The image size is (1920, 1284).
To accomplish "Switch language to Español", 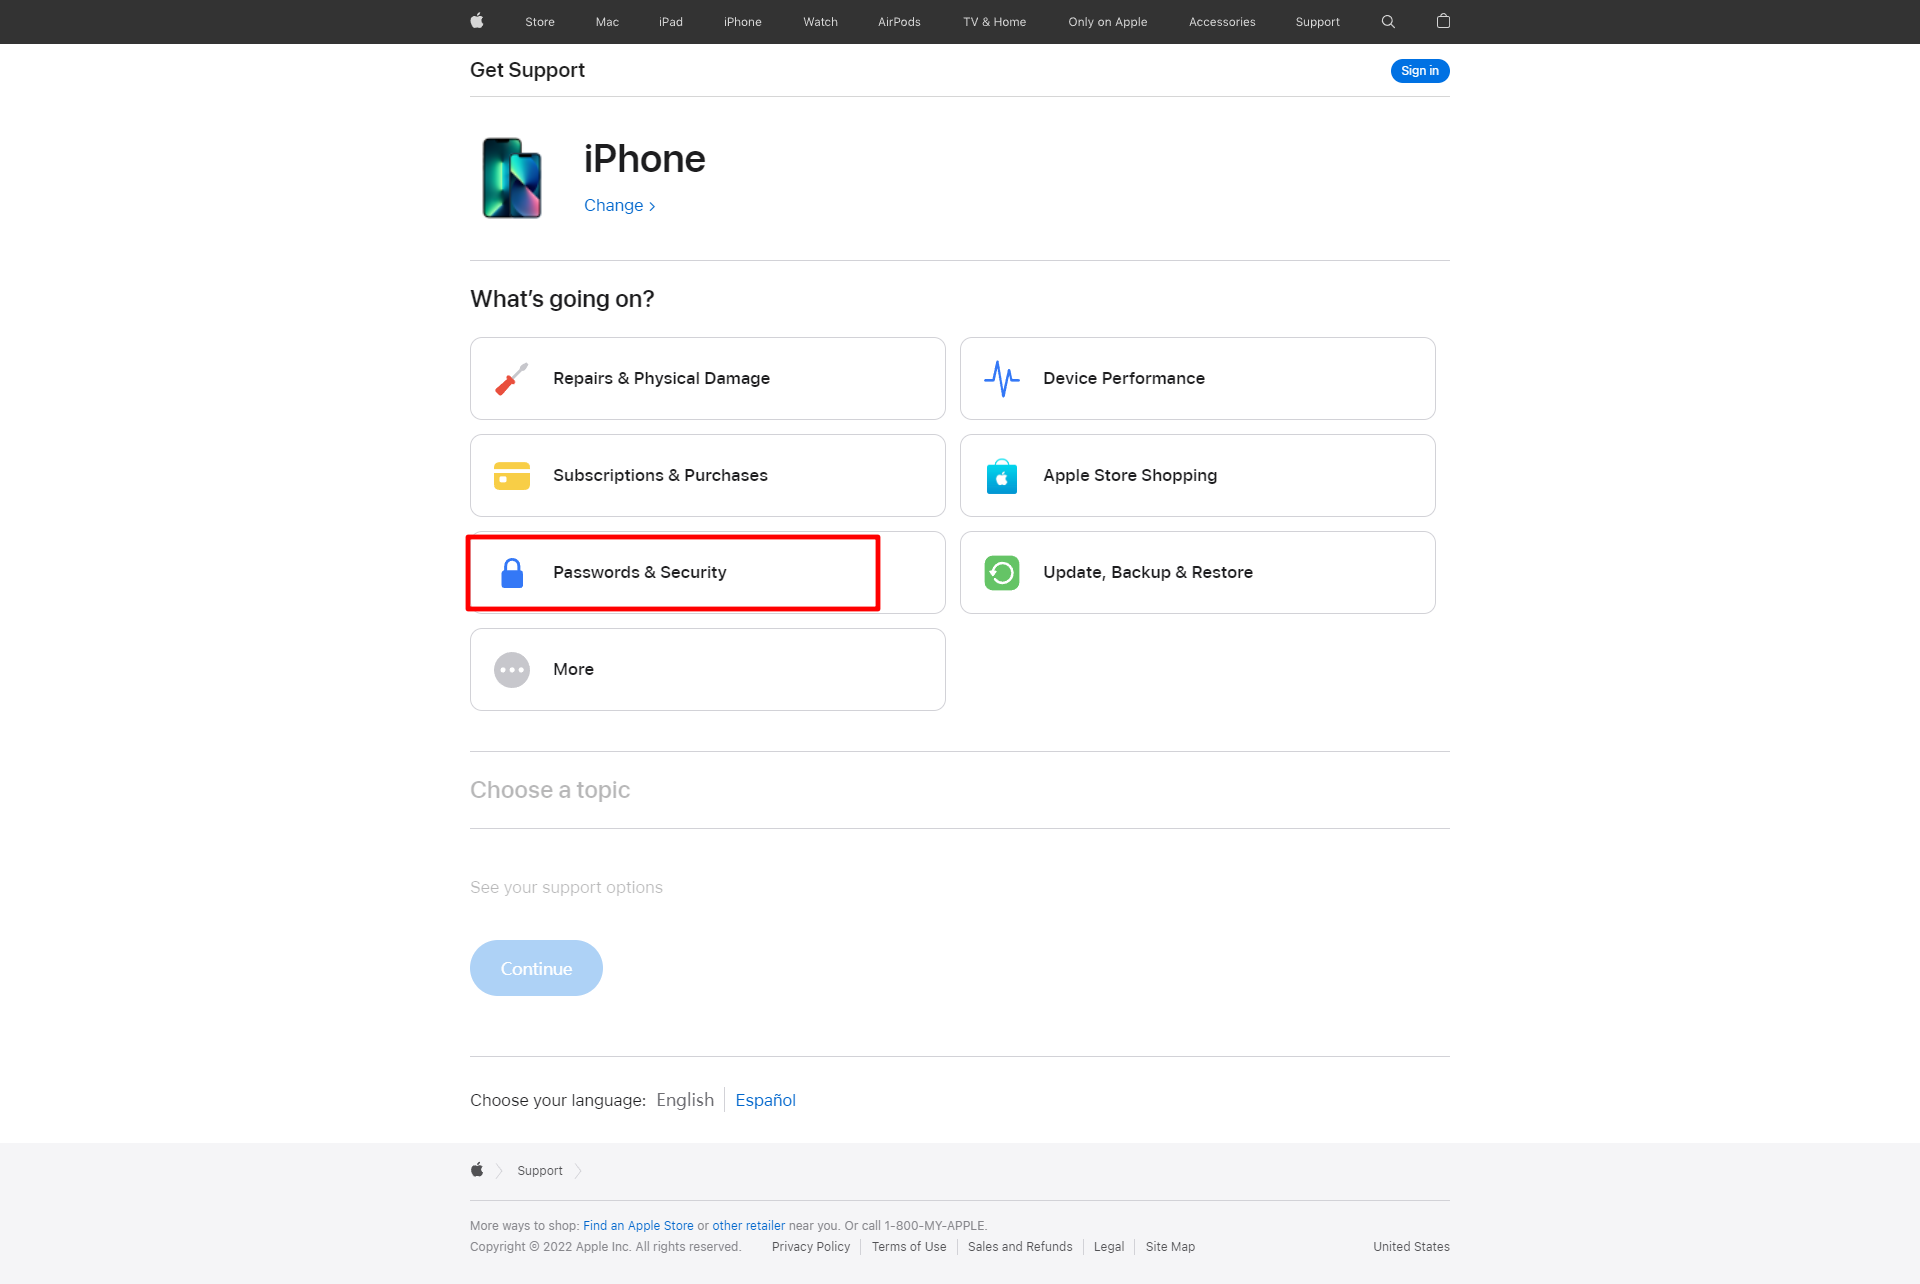I will (765, 1100).
